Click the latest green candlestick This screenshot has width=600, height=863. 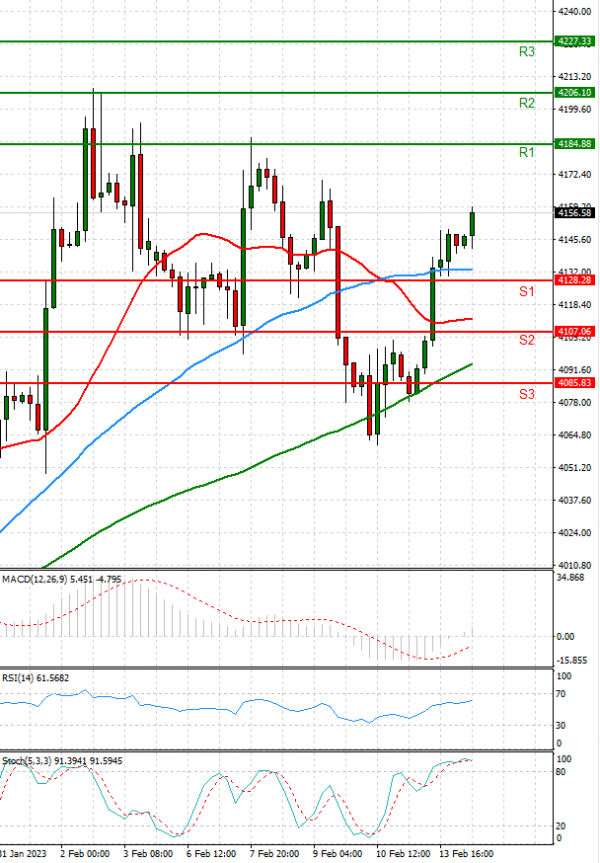click(x=472, y=225)
